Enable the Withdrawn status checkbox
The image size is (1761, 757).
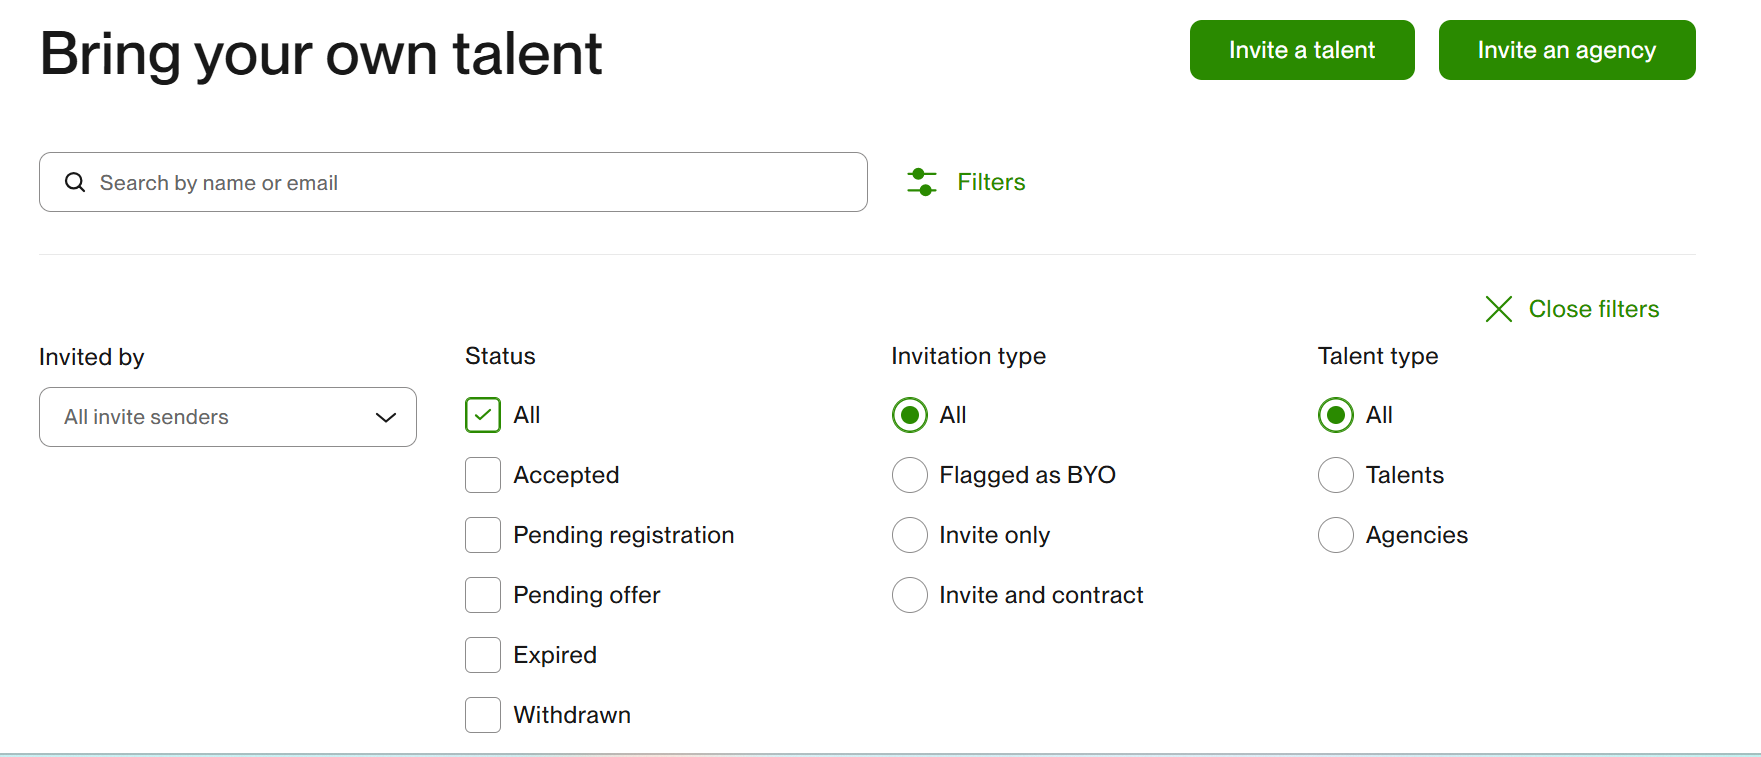(482, 715)
